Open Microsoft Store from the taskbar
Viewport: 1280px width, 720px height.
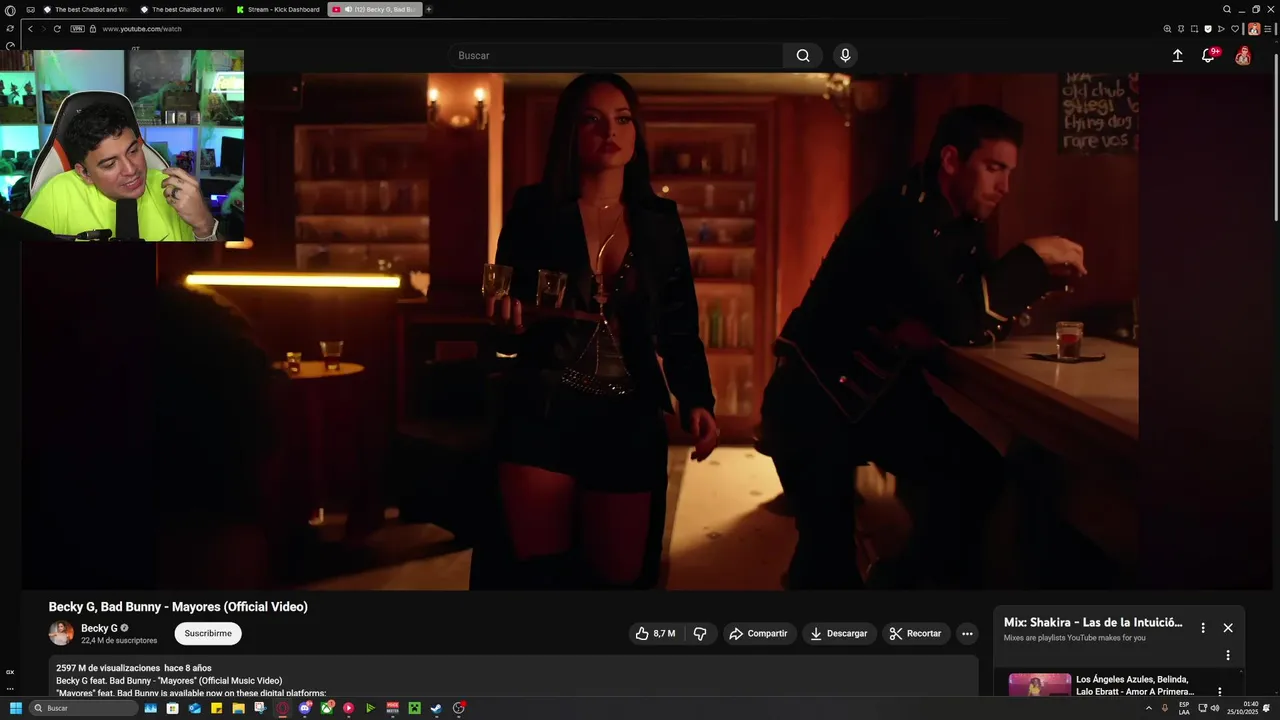click(x=173, y=708)
